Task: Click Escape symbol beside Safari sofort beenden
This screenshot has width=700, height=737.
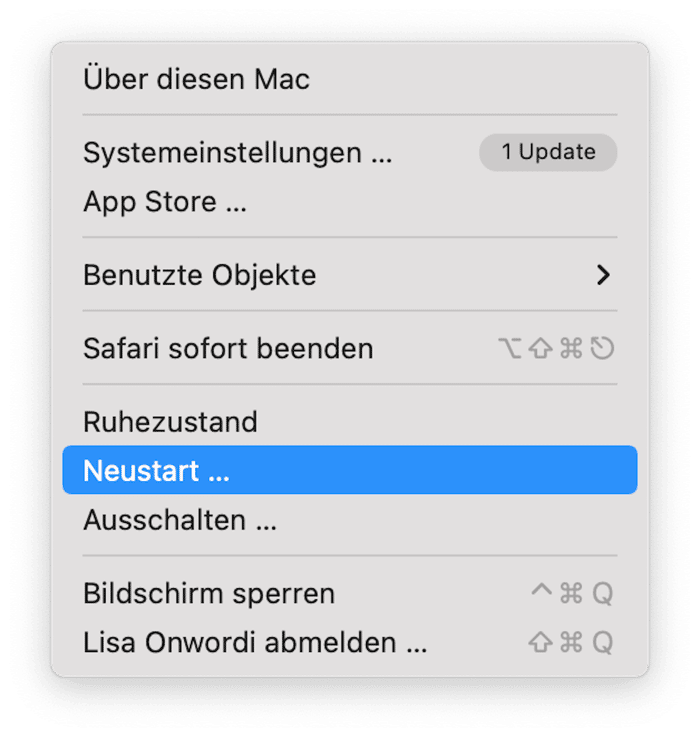Action: (602, 349)
